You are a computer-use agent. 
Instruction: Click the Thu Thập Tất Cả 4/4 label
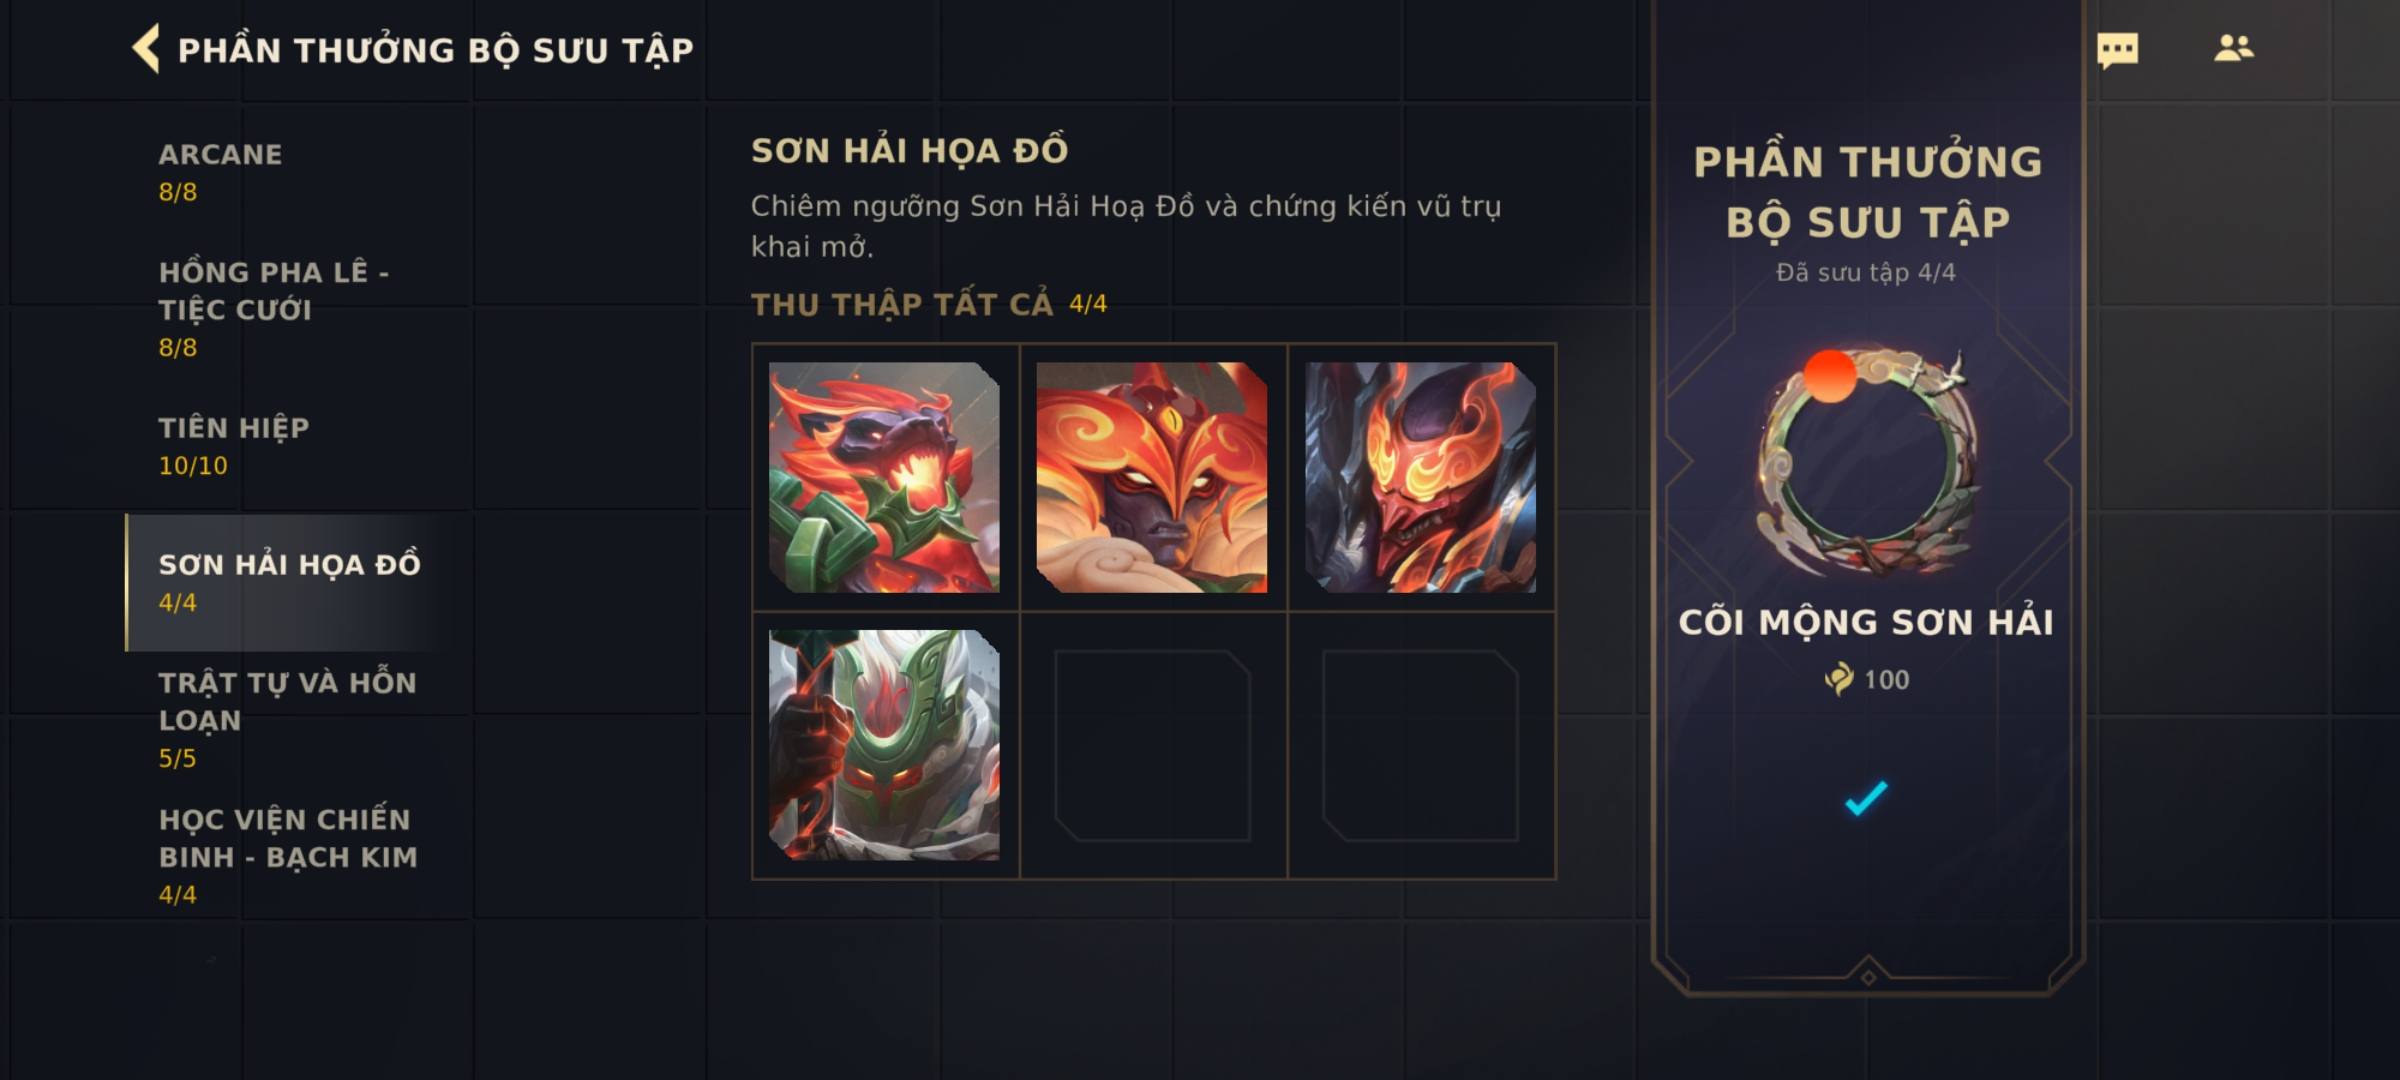929,304
